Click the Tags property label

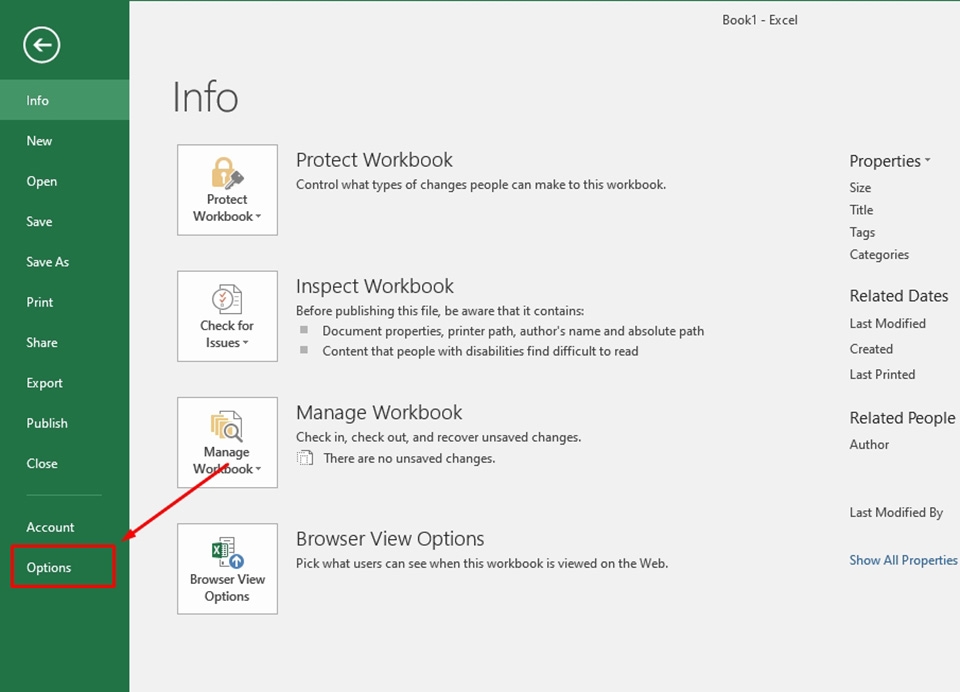pos(862,232)
